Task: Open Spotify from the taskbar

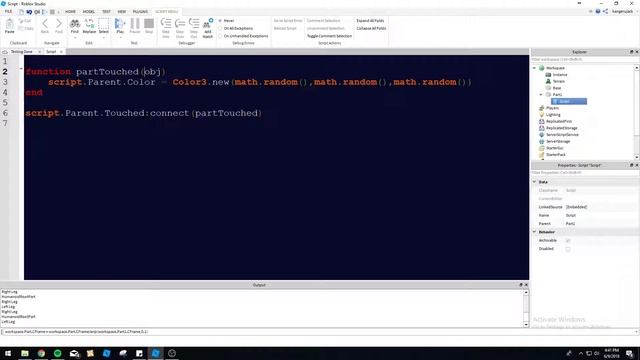Action: [58, 353]
